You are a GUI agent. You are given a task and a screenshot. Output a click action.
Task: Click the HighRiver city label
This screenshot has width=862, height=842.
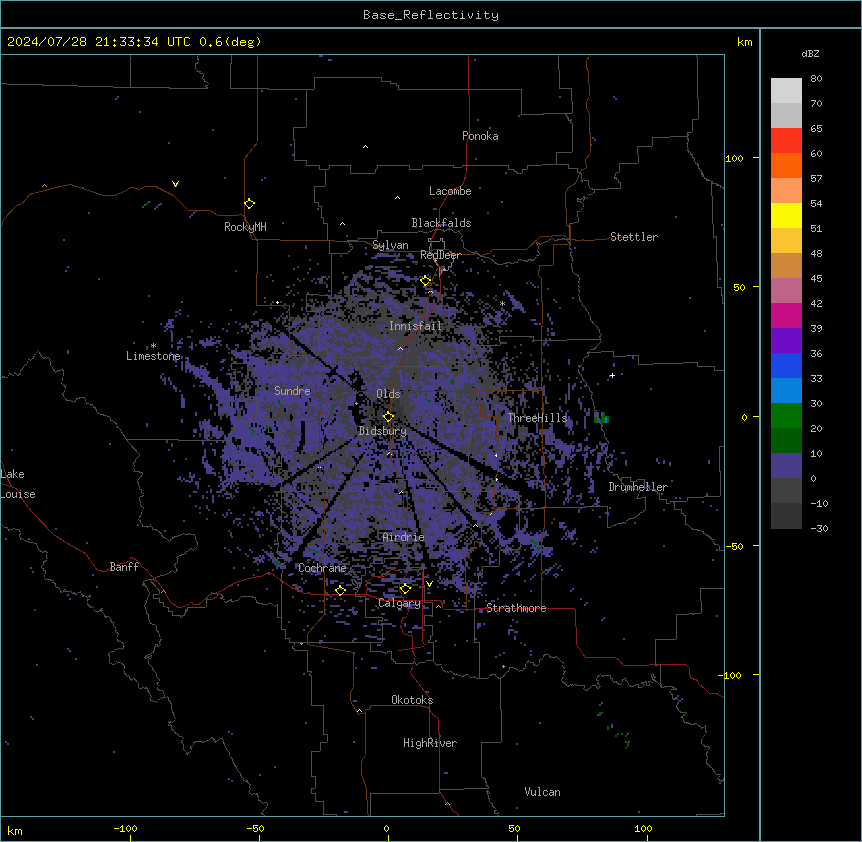click(430, 743)
